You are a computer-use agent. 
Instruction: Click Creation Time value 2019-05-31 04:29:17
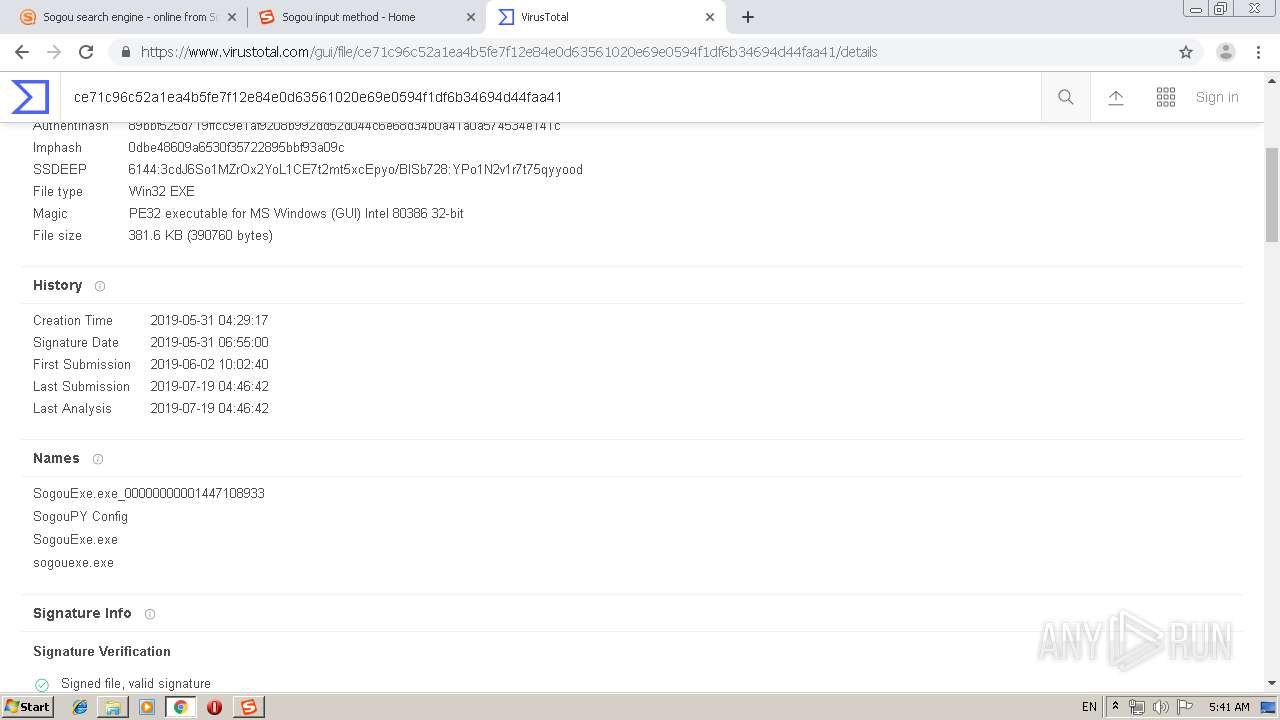coord(209,320)
